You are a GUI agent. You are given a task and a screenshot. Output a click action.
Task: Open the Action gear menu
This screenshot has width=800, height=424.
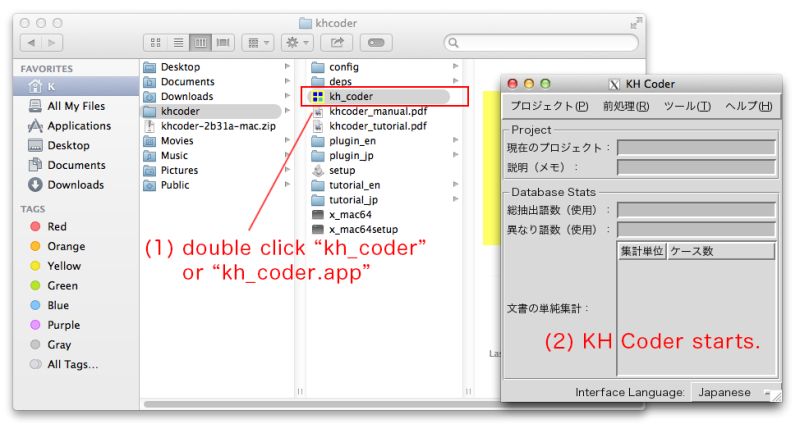[297, 42]
